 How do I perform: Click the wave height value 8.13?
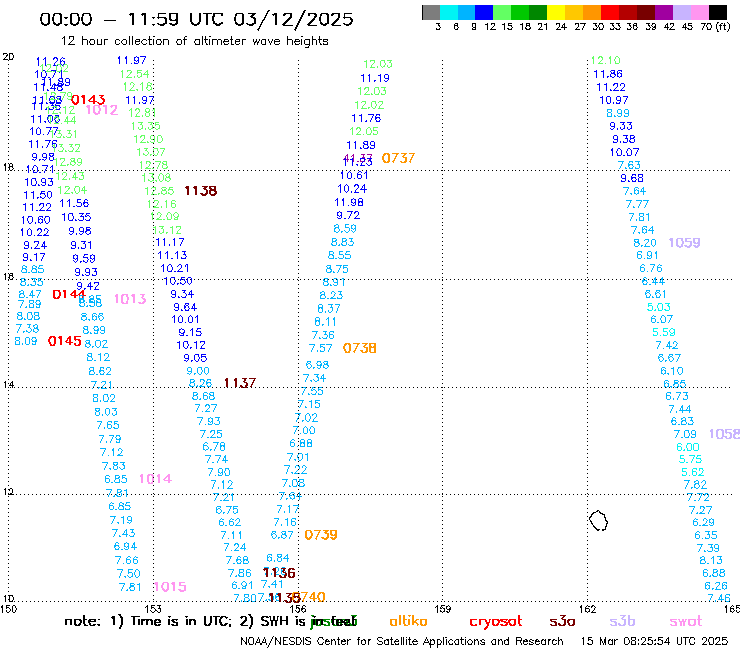(711, 560)
